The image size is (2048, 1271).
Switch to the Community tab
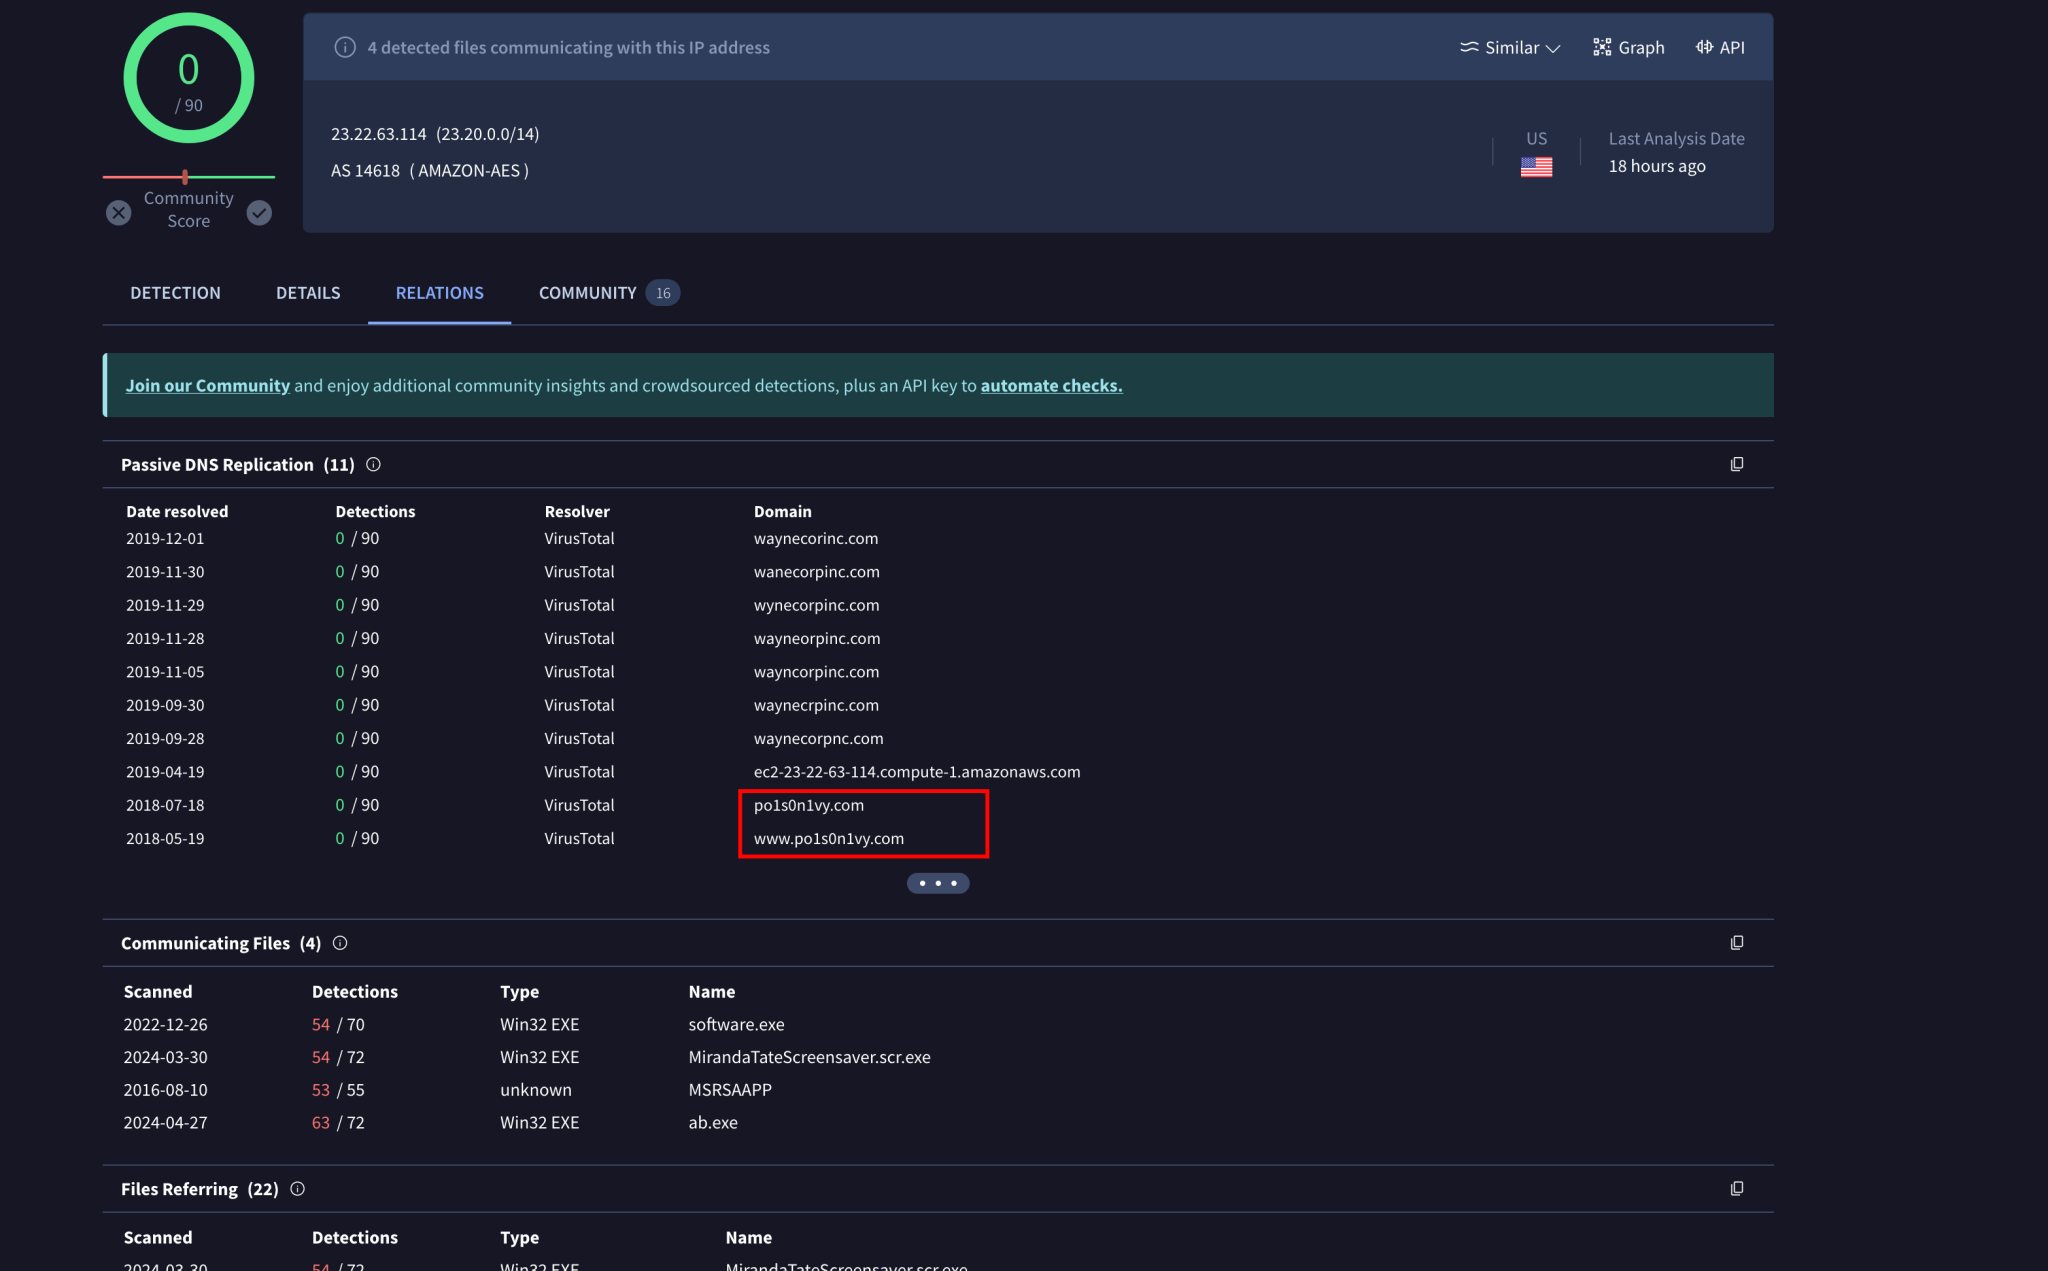pyautogui.click(x=587, y=292)
